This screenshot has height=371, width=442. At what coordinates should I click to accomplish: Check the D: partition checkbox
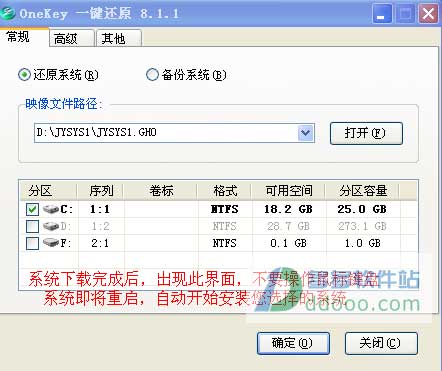[x=32, y=226]
